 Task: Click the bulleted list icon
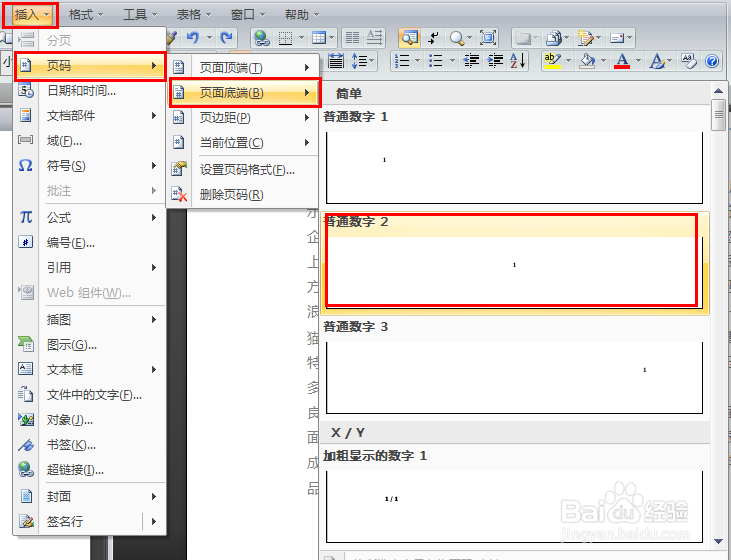click(x=435, y=61)
